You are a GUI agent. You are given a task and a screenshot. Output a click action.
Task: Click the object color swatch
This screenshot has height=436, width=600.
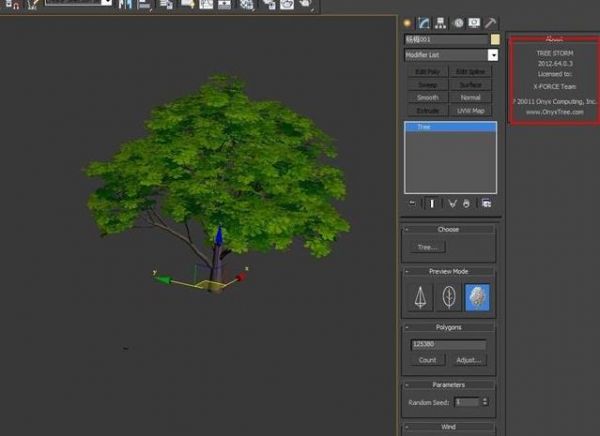click(493, 39)
